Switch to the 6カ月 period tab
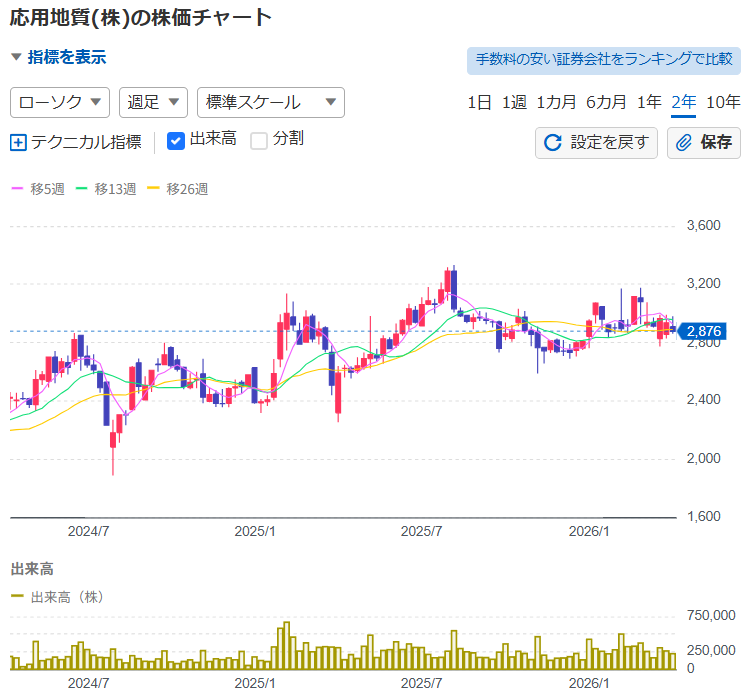 click(606, 102)
